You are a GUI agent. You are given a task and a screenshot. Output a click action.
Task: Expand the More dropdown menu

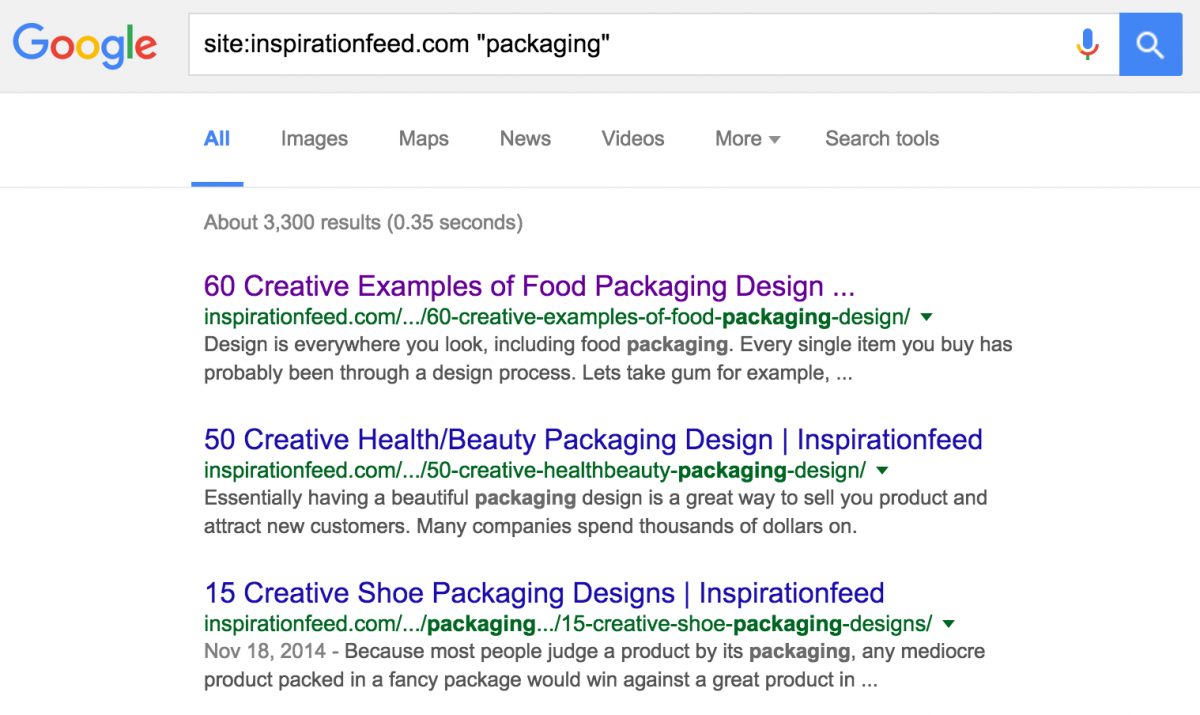pos(747,139)
